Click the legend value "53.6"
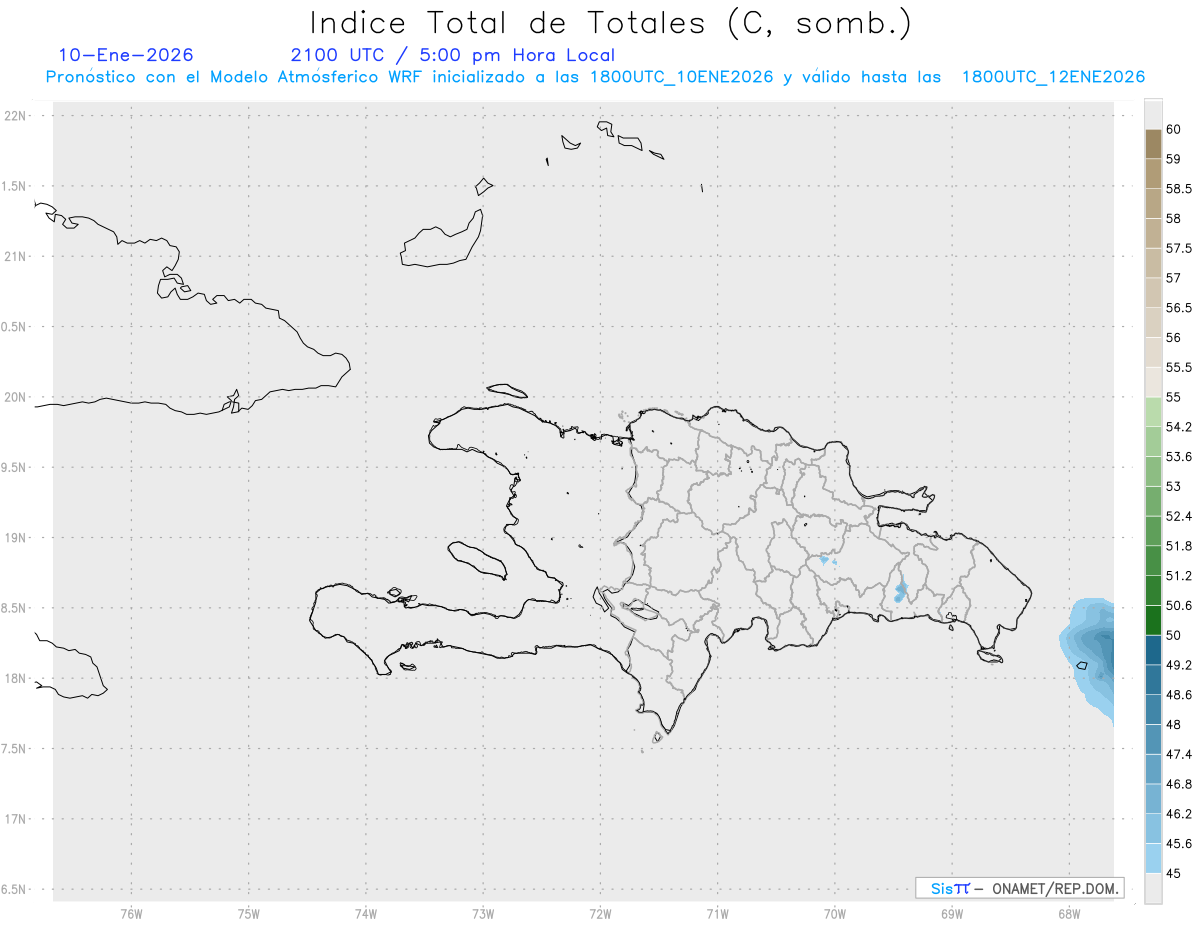 [x=1179, y=456]
